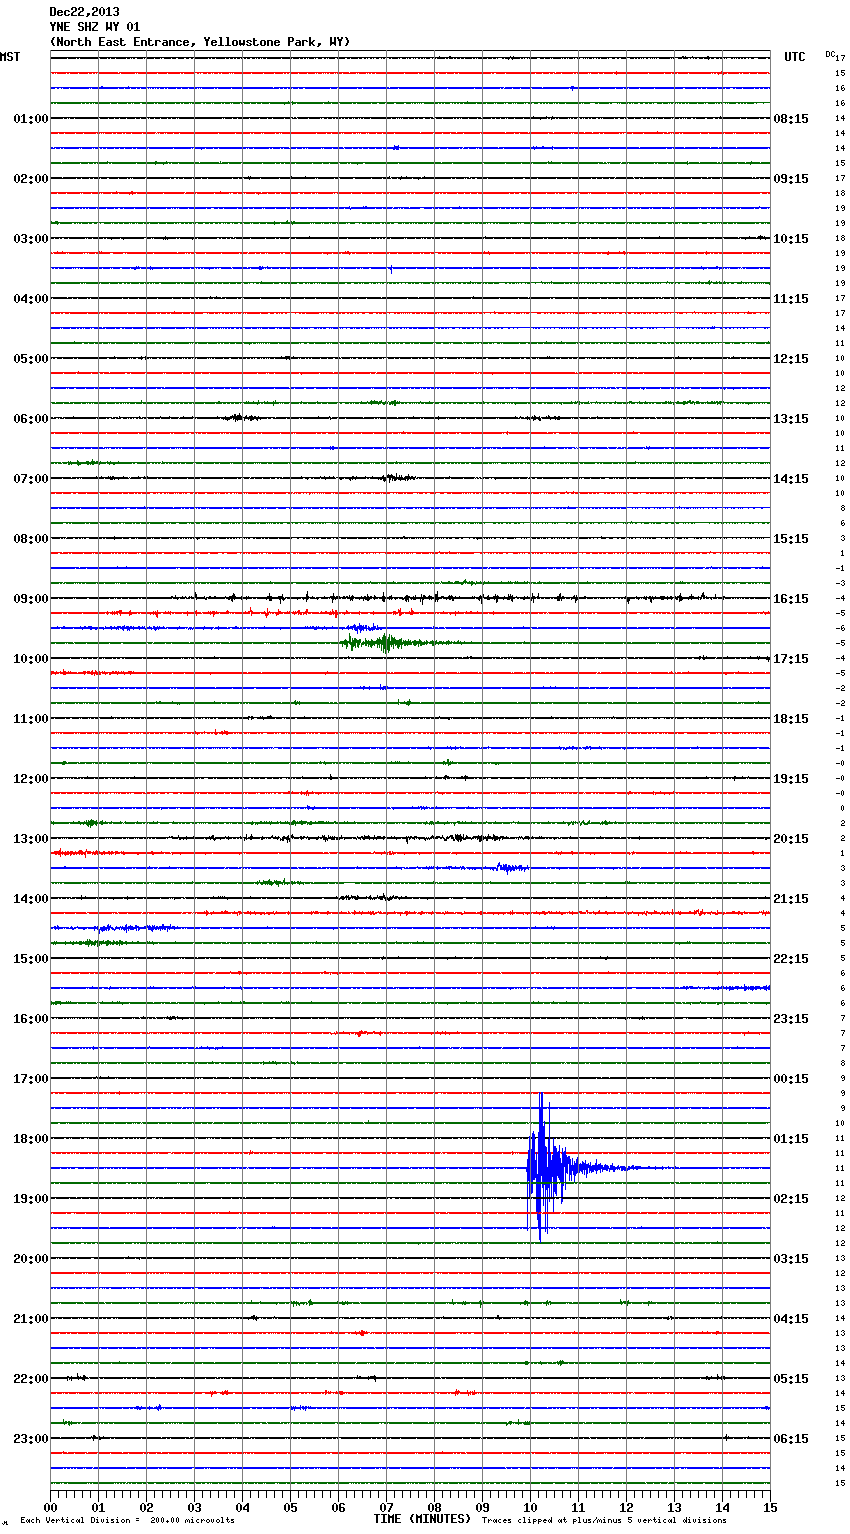Screen dimensions: 850x1534
Task: Click the 15 minute tick label
Action: click(770, 1507)
